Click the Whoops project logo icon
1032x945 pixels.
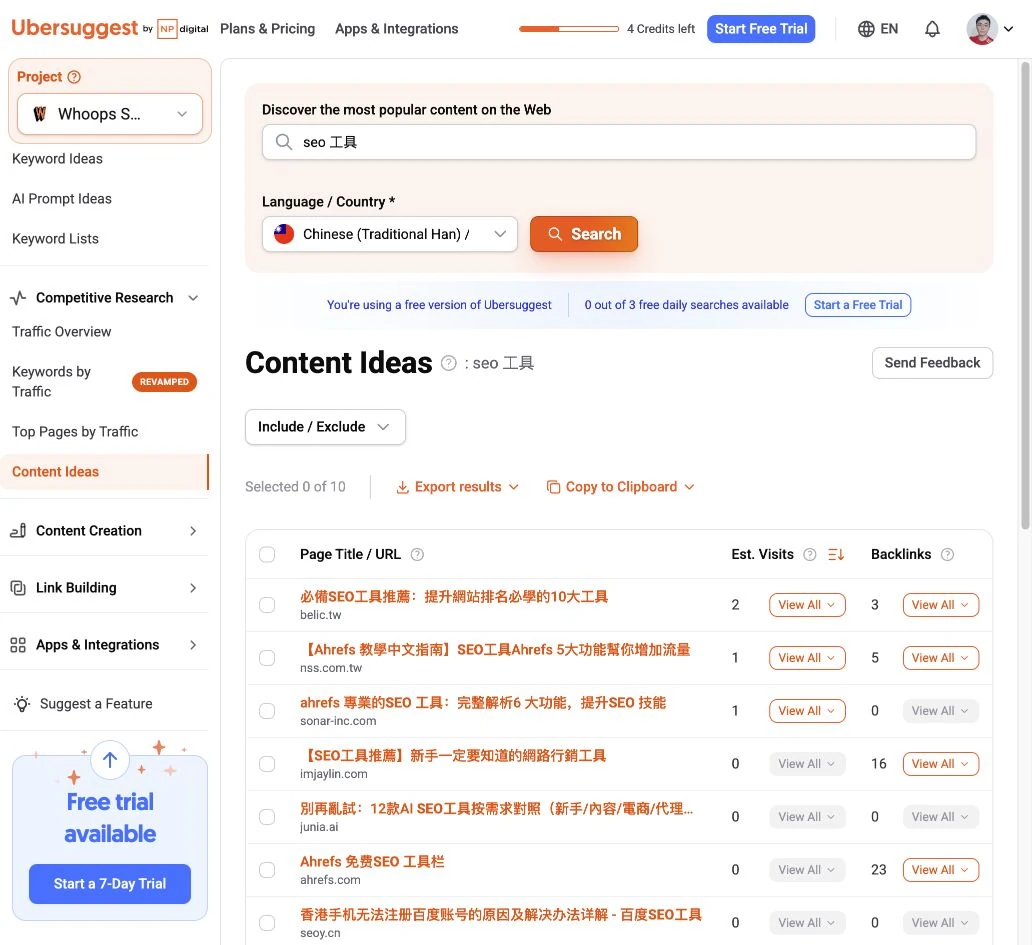point(40,114)
